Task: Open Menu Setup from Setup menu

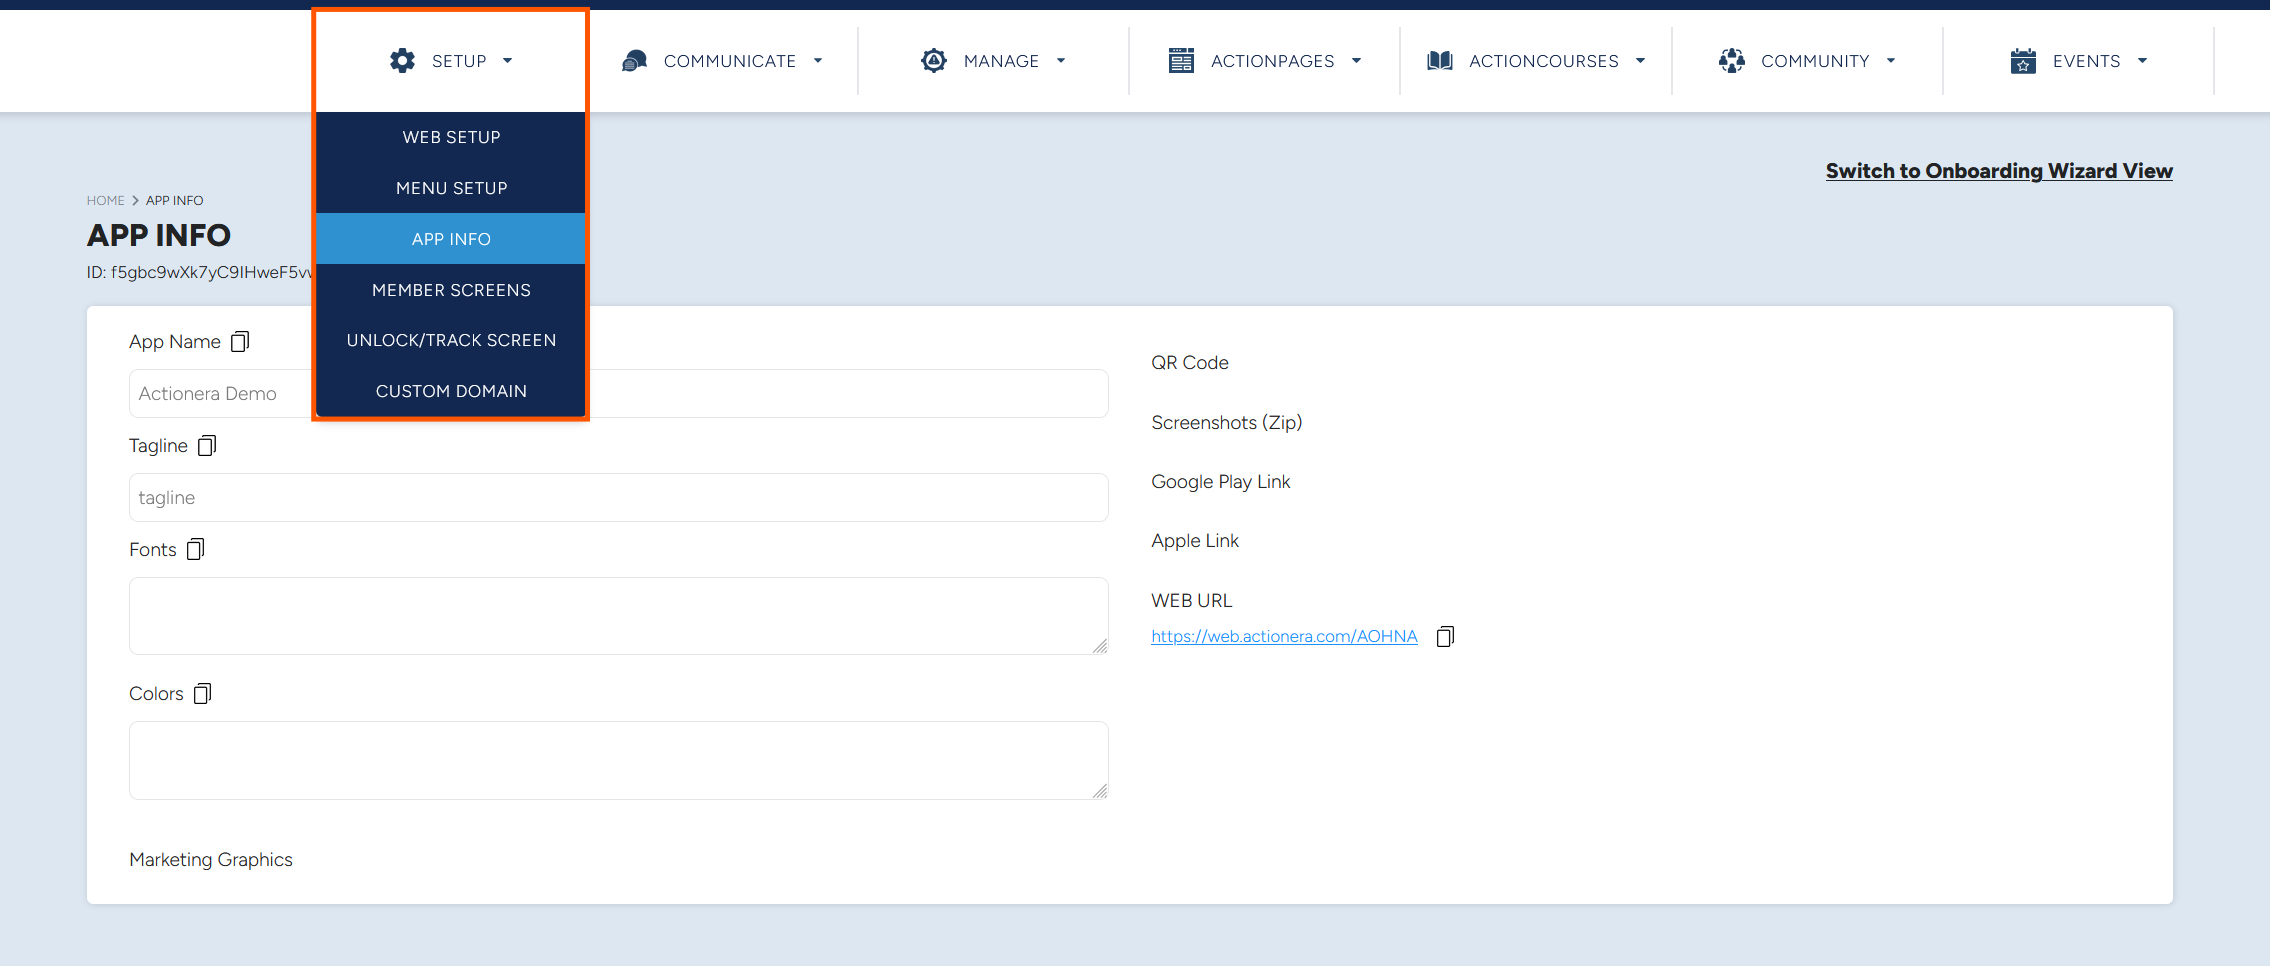Action: point(451,188)
